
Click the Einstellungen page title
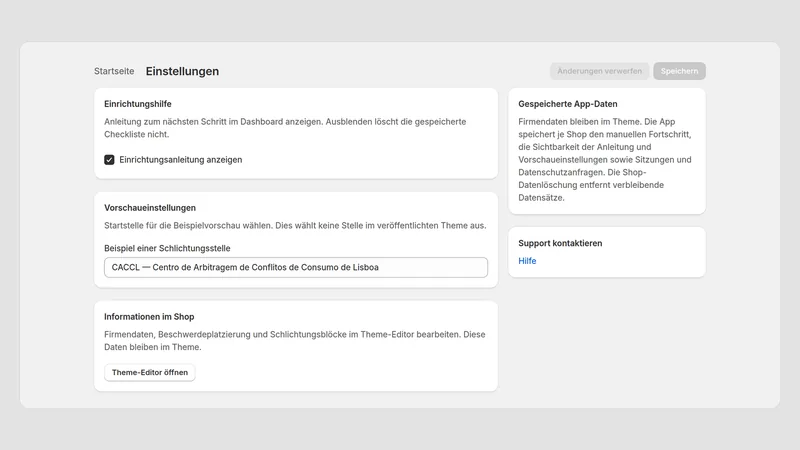pos(182,71)
